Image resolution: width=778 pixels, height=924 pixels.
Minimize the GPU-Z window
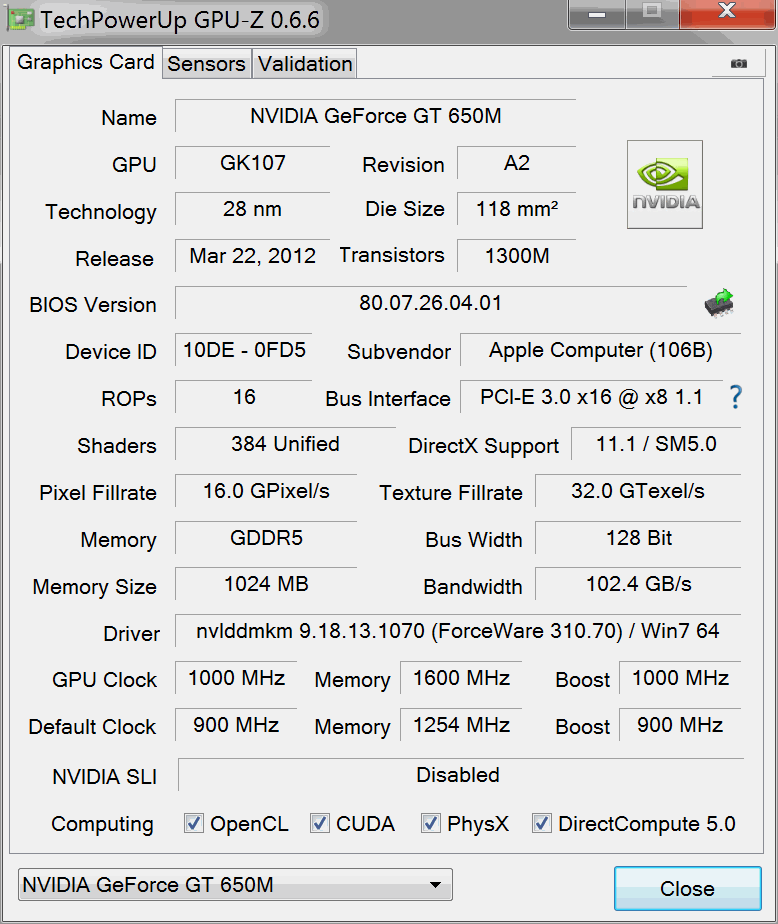click(596, 14)
